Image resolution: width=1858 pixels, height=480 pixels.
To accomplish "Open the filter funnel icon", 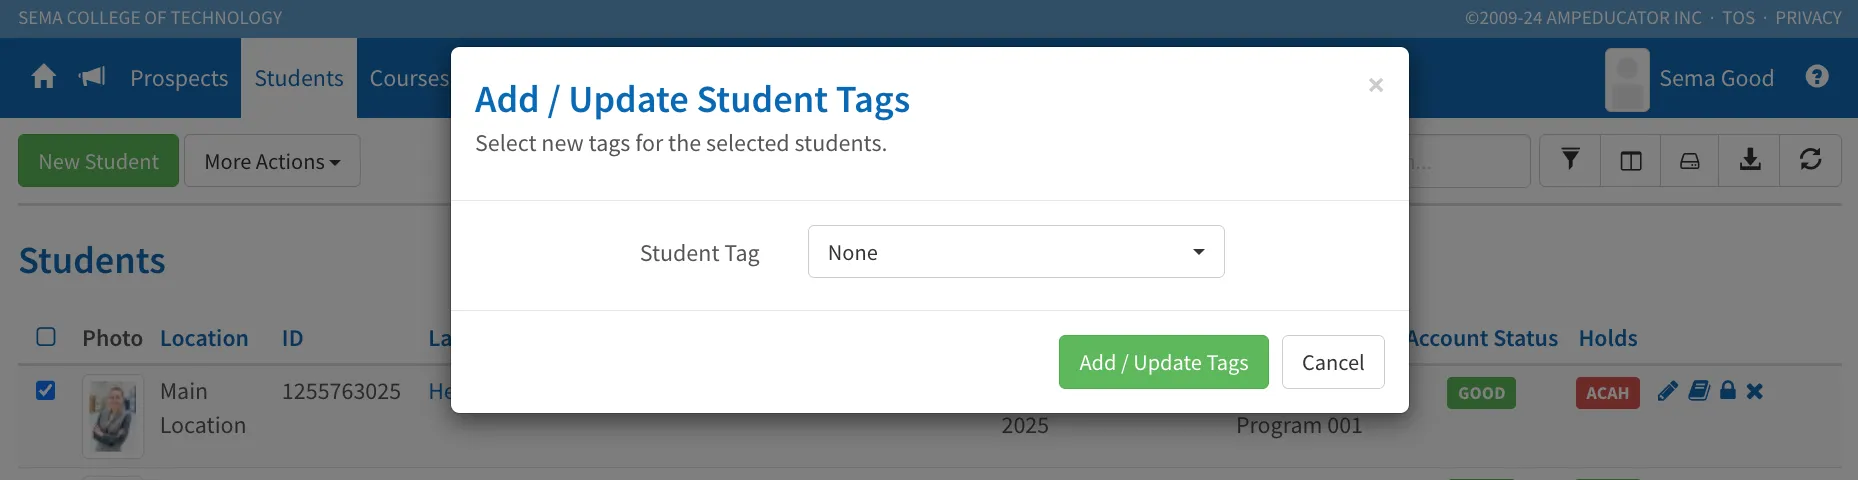I will tap(1571, 160).
